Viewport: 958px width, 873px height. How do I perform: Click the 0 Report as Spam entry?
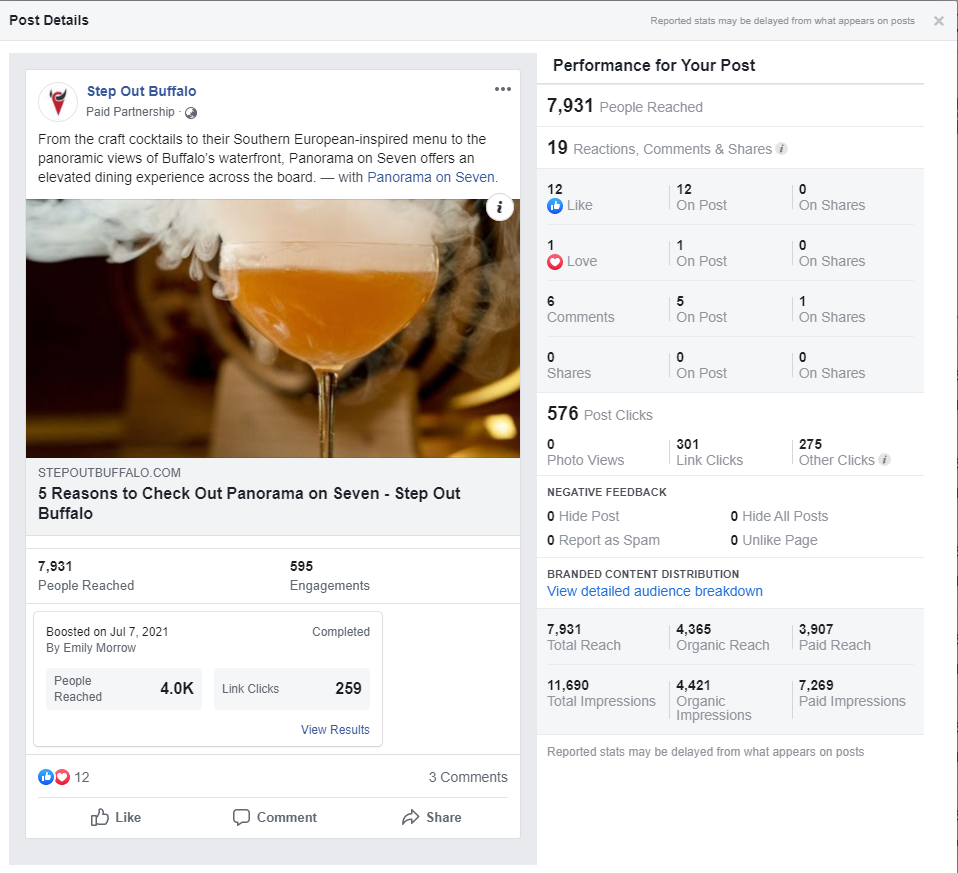point(603,540)
